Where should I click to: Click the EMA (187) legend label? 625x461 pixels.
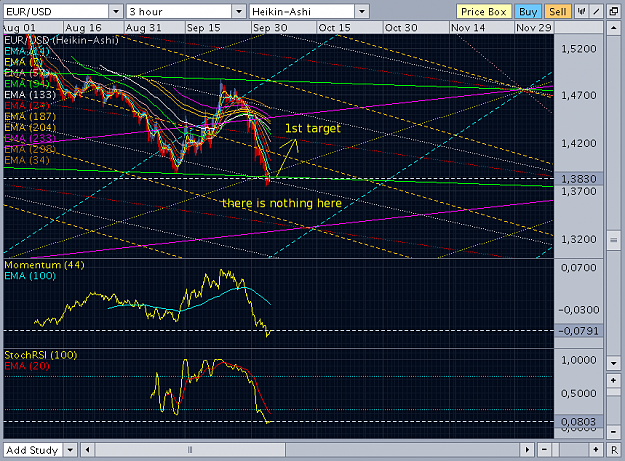[30, 117]
